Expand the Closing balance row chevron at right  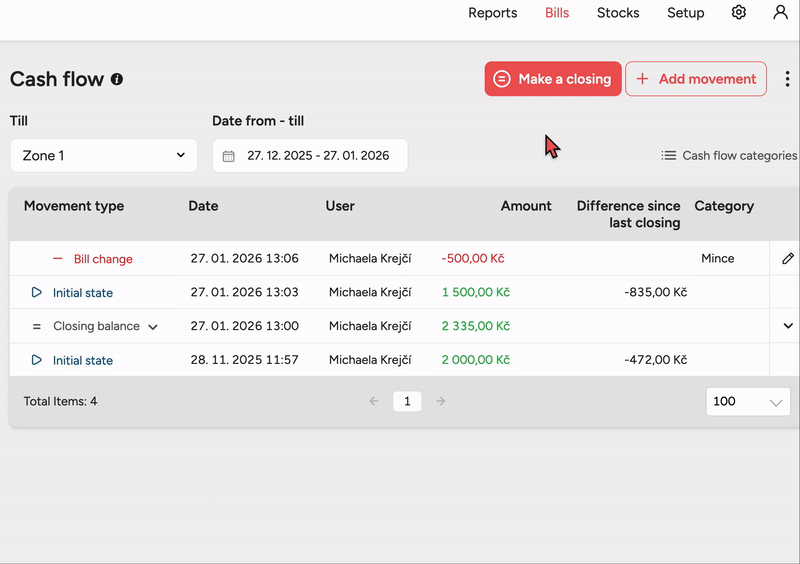tap(787, 326)
